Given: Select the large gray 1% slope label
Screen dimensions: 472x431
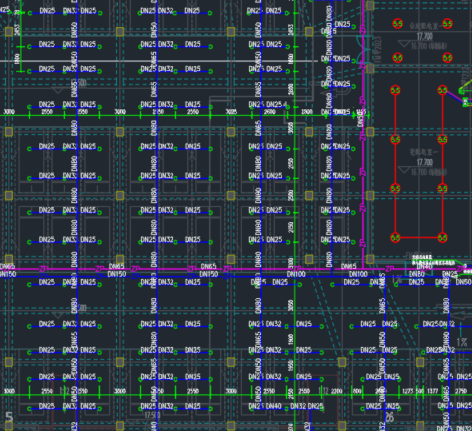Looking at the screenshot, I should (x=462, y=342).
